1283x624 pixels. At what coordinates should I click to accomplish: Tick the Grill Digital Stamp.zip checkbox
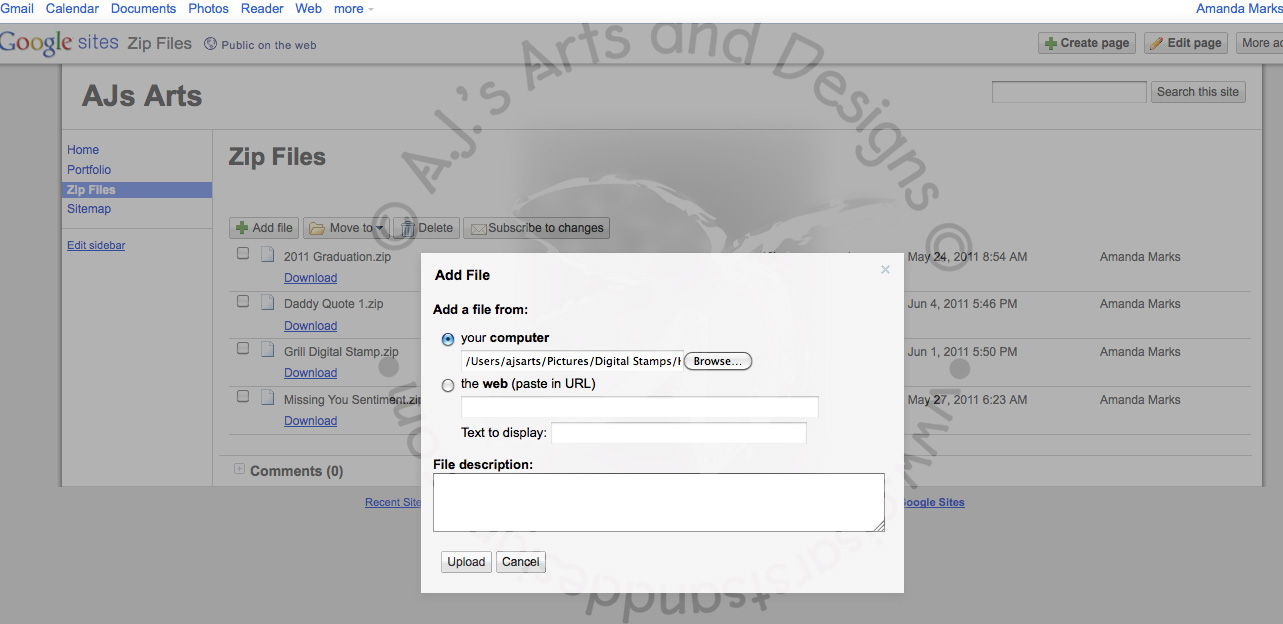pos(243,349)
